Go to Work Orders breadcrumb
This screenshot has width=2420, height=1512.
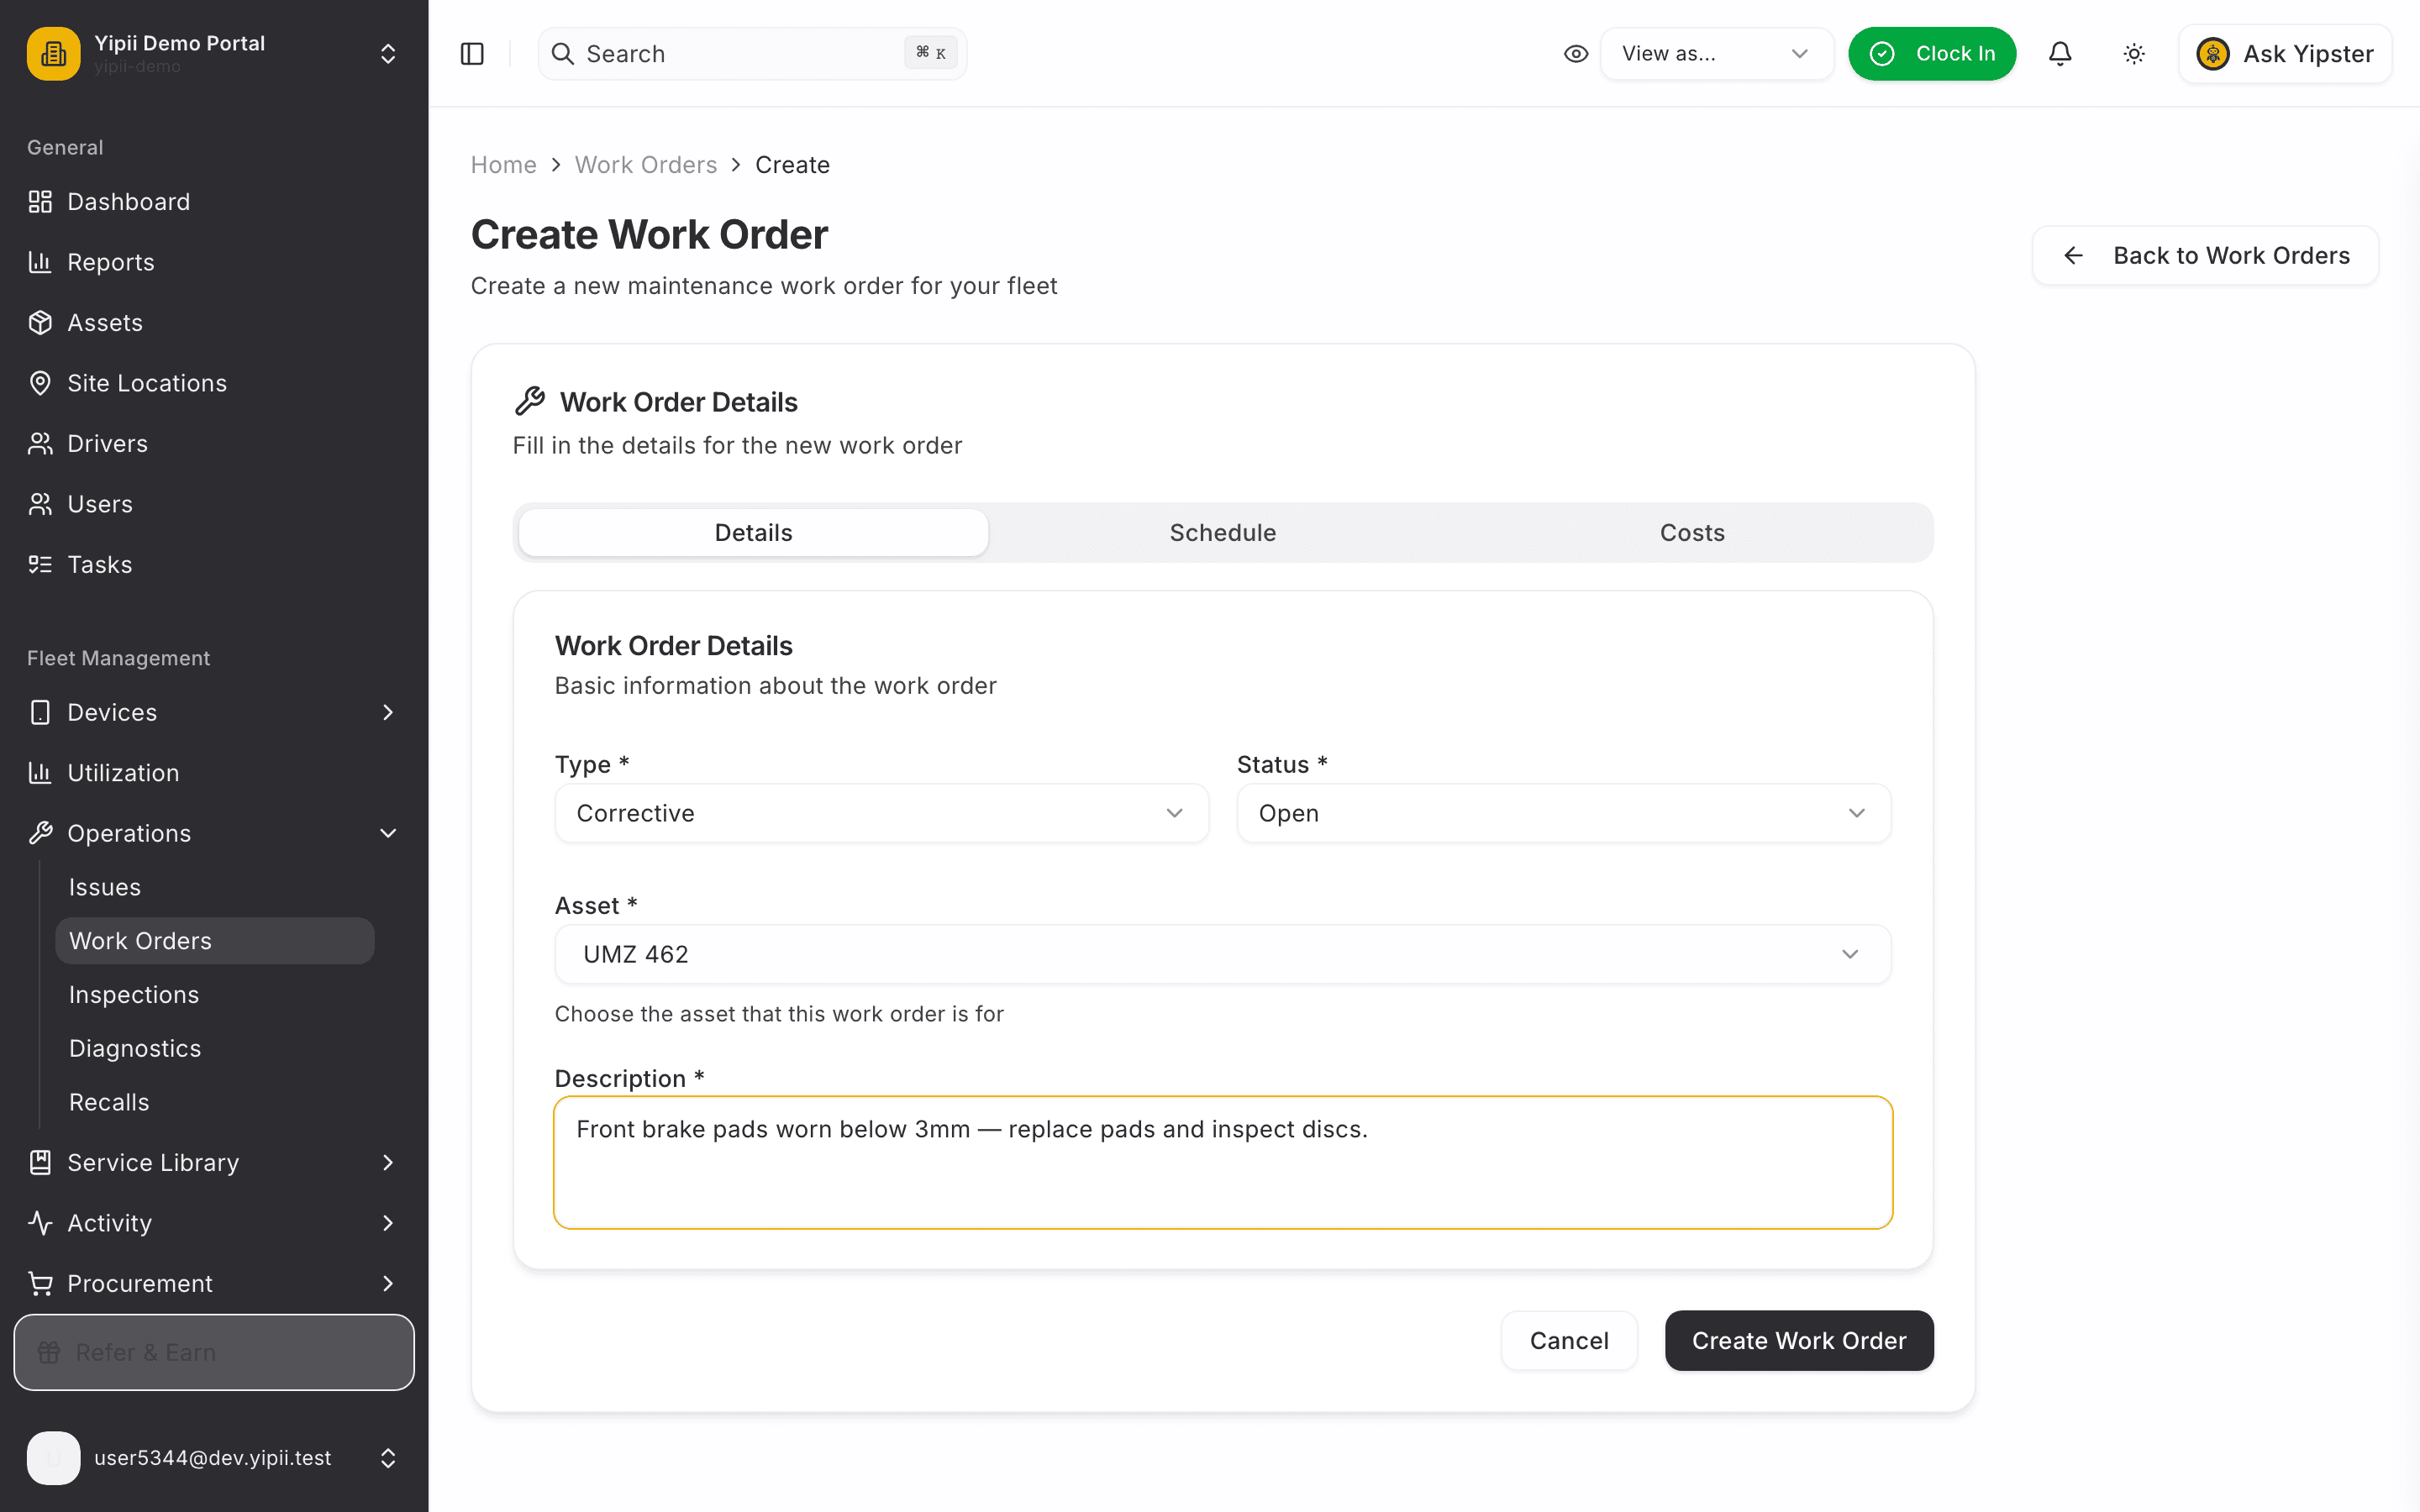[x=646, y=165]
